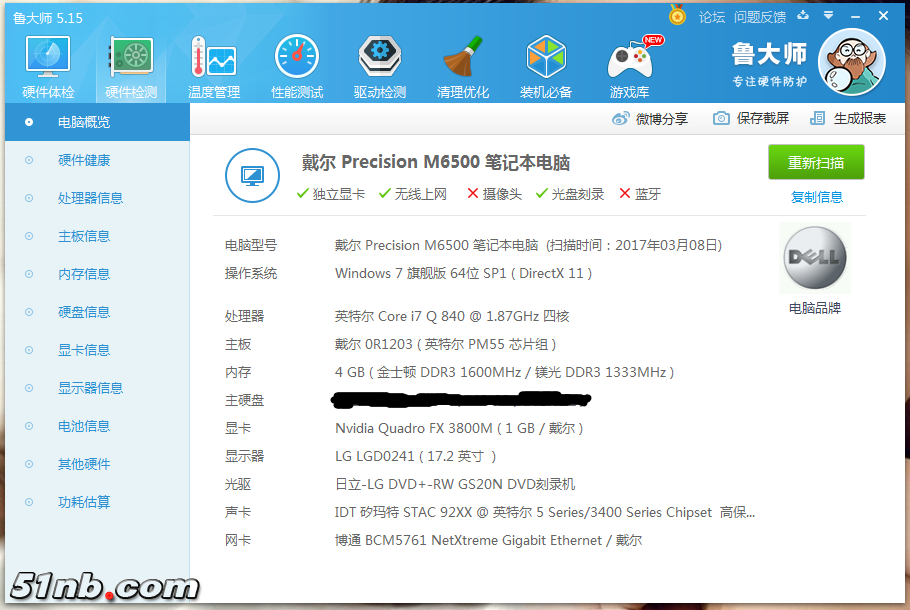This screenshot has height=610, width=910.
Task: Open 驱动检测 driver detection
Action: coord(380,65)
